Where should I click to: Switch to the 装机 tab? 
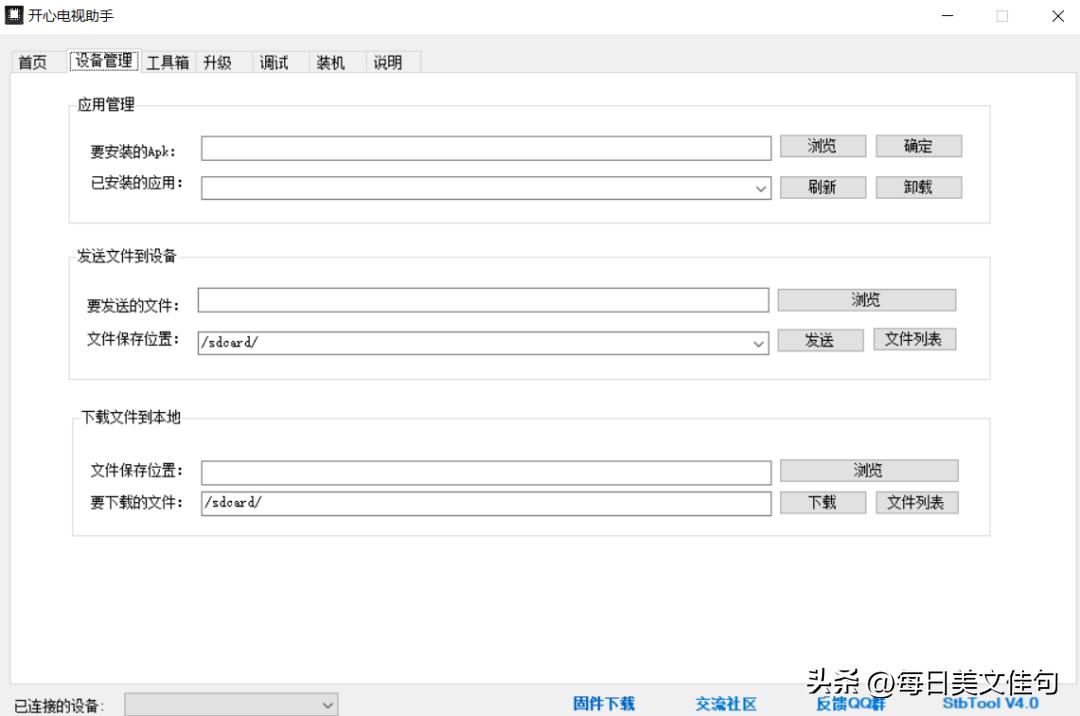click(x=331, y=63)
